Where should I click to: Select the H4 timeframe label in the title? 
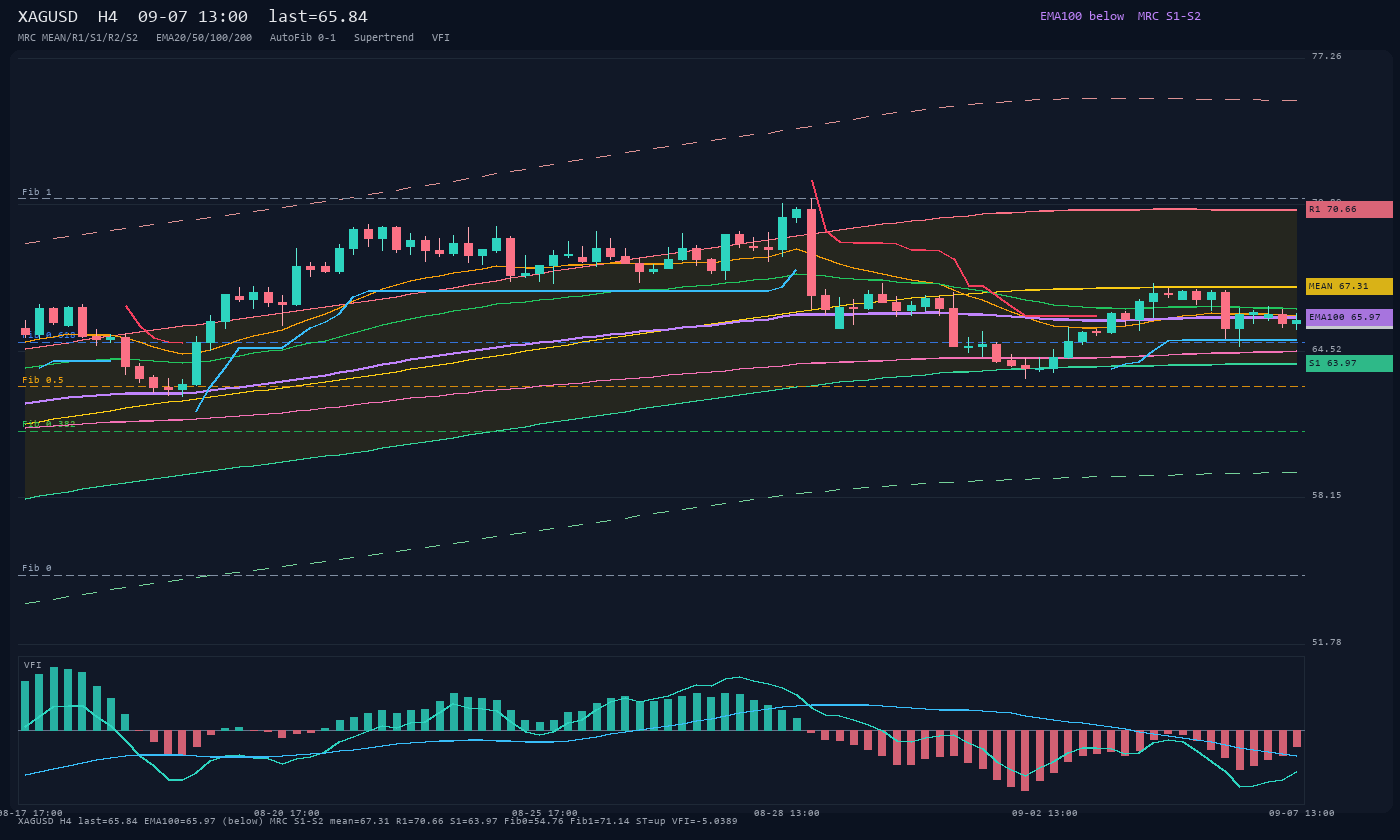[x=108, y=17]
